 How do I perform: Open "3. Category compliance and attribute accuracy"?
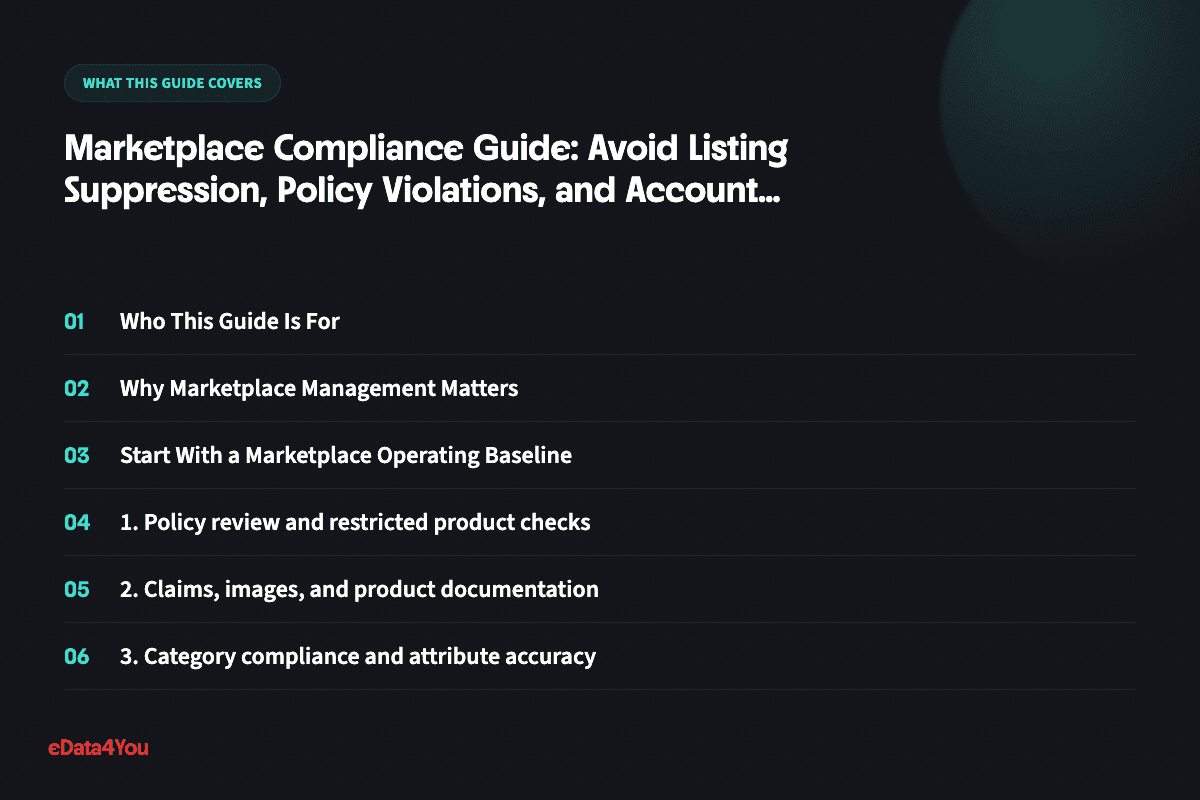click(x=358, y=656)
